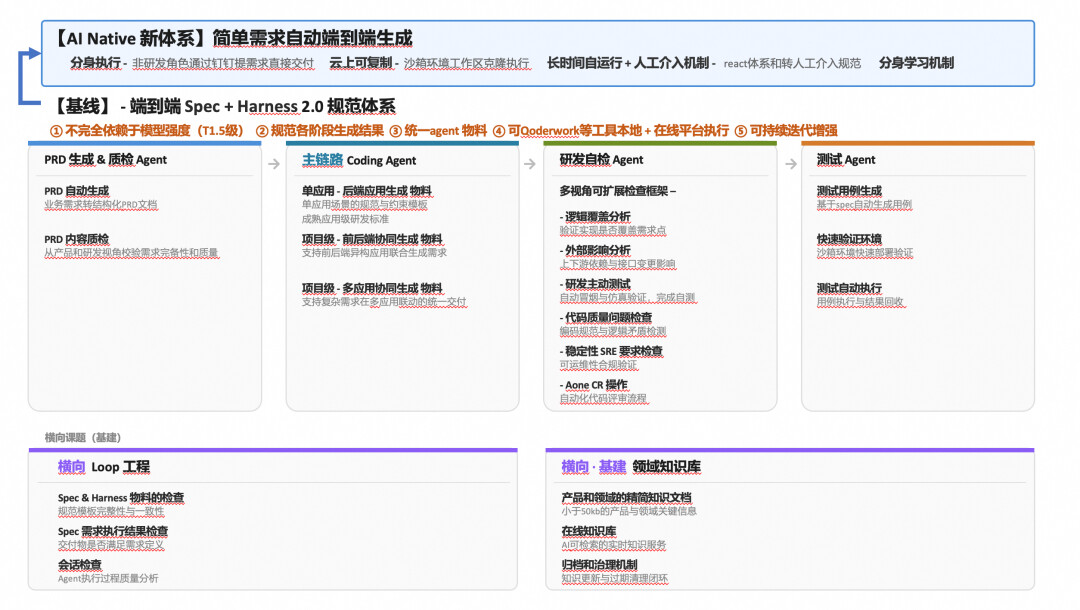Select '项目级 - 多应用协同生成 物料'
Viewport: 1080px width, 610px height.
372,288
